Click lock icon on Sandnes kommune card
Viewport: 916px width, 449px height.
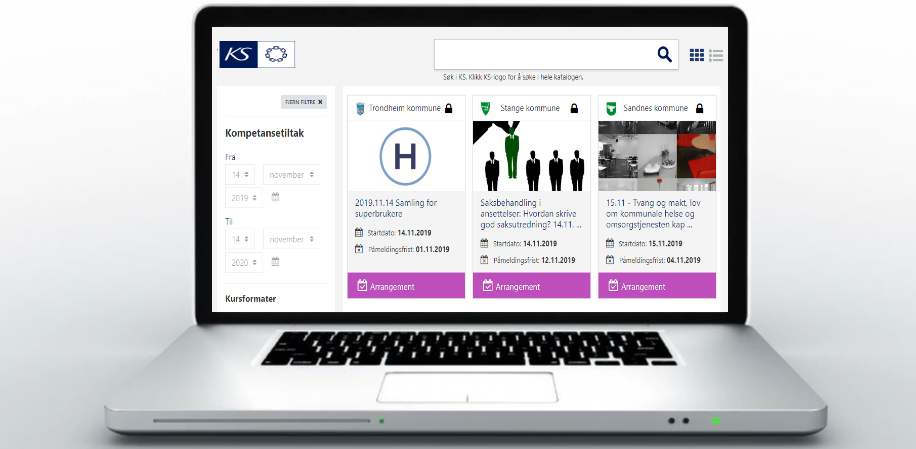698,108
